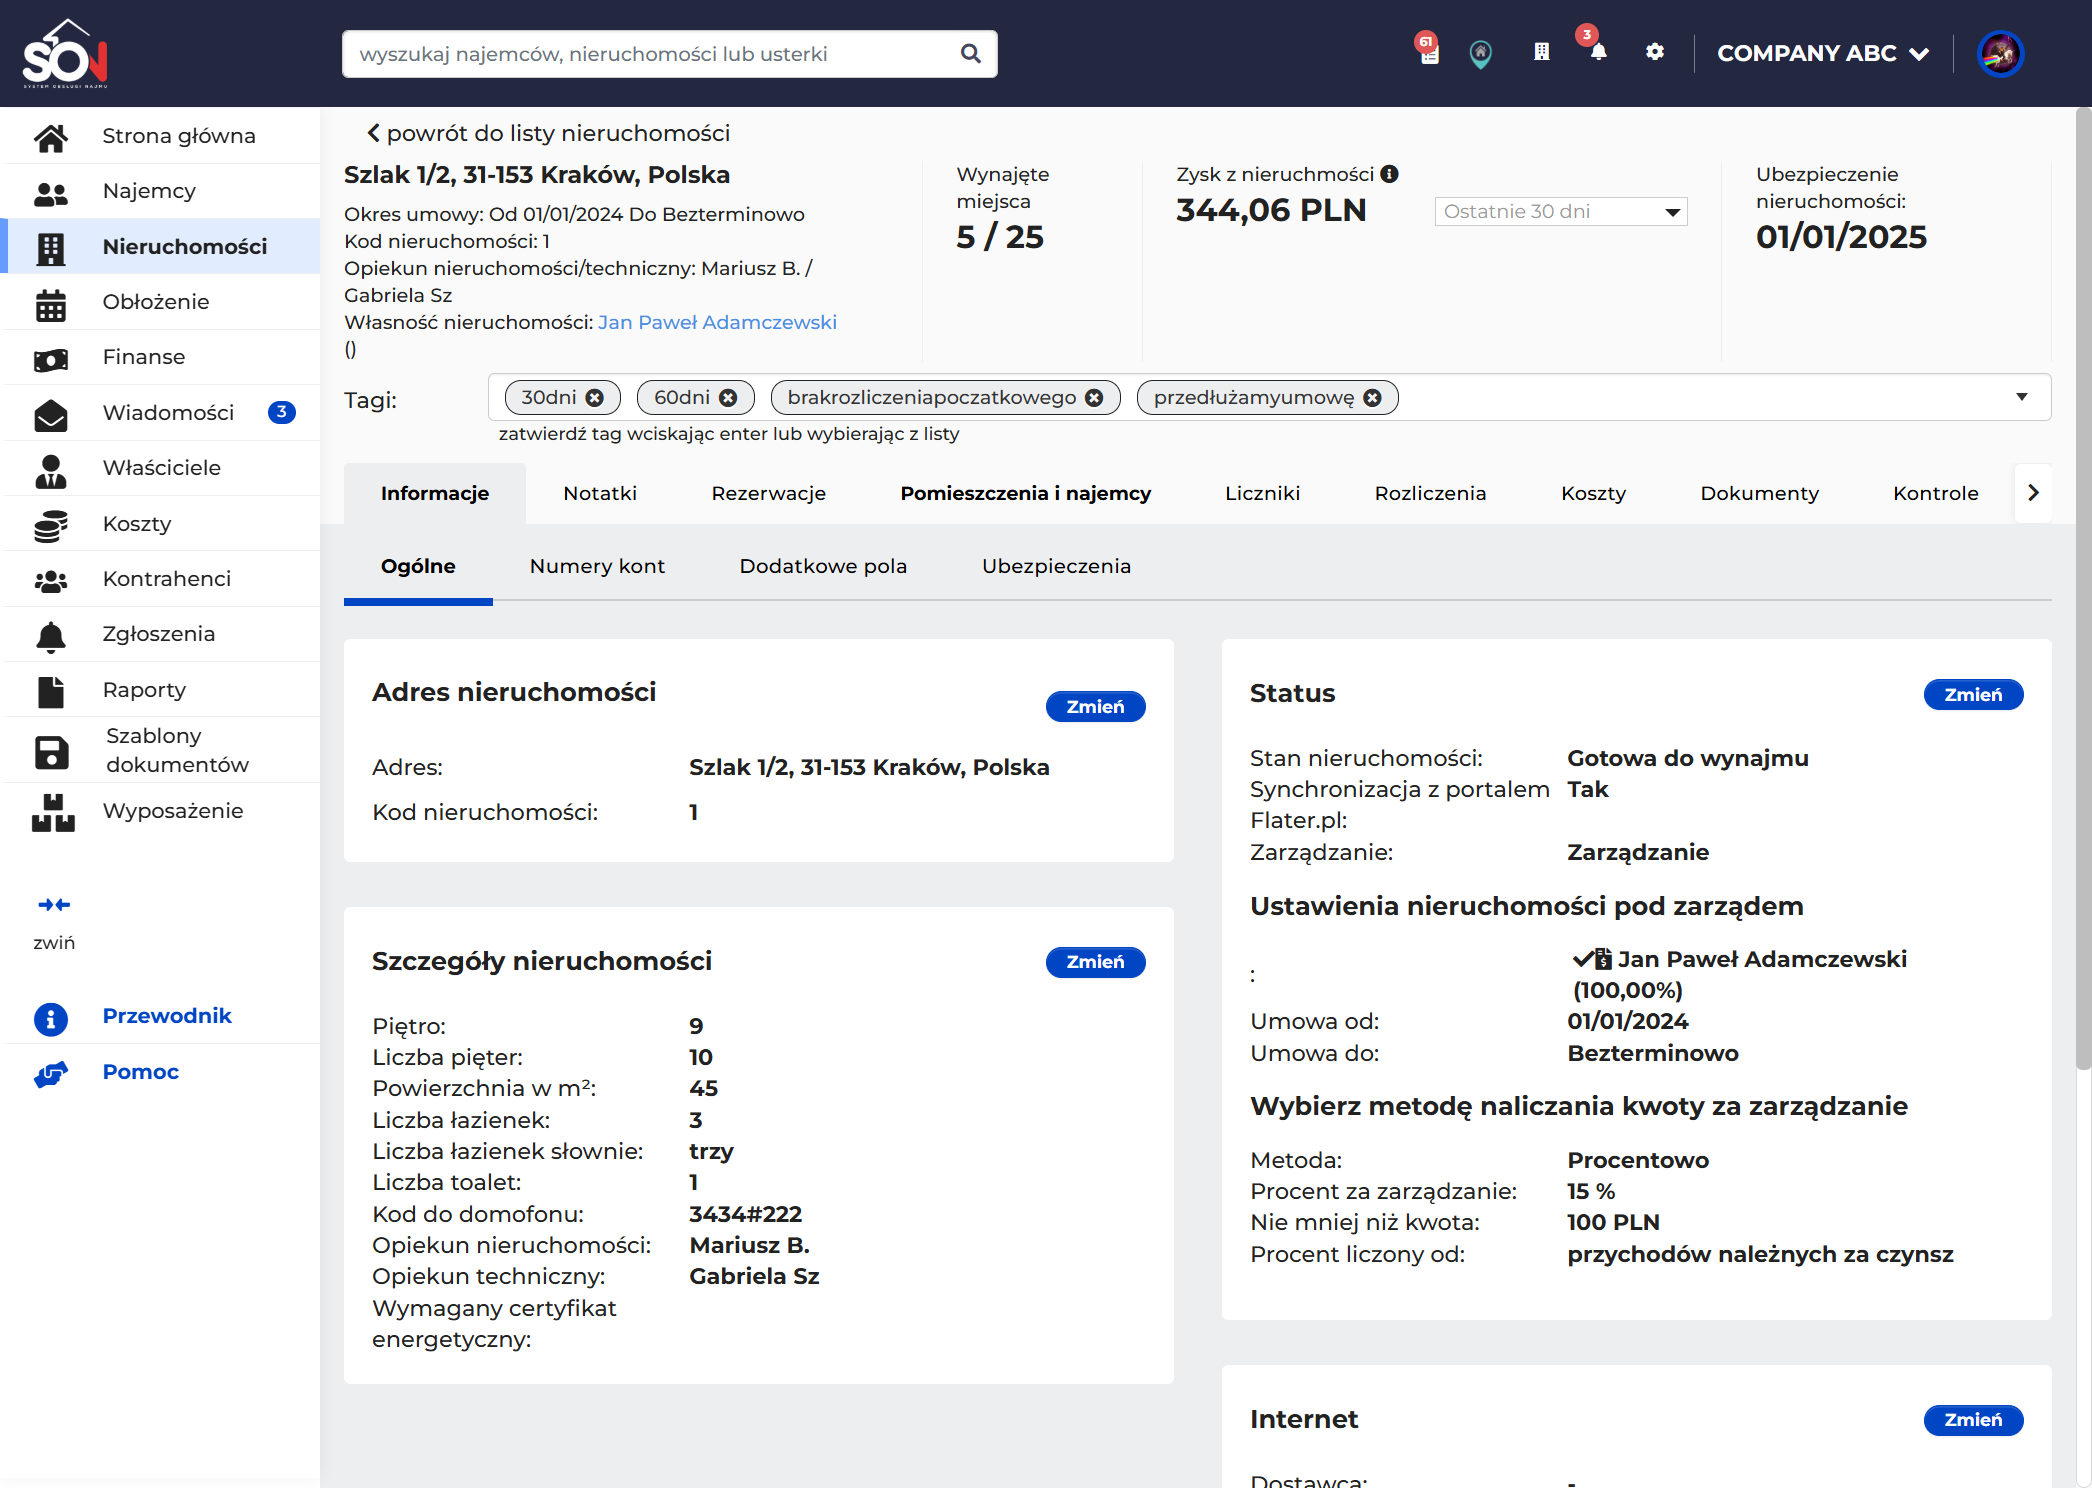Open the COMPANY ABC dropdown

click(x=1822, y=54)
